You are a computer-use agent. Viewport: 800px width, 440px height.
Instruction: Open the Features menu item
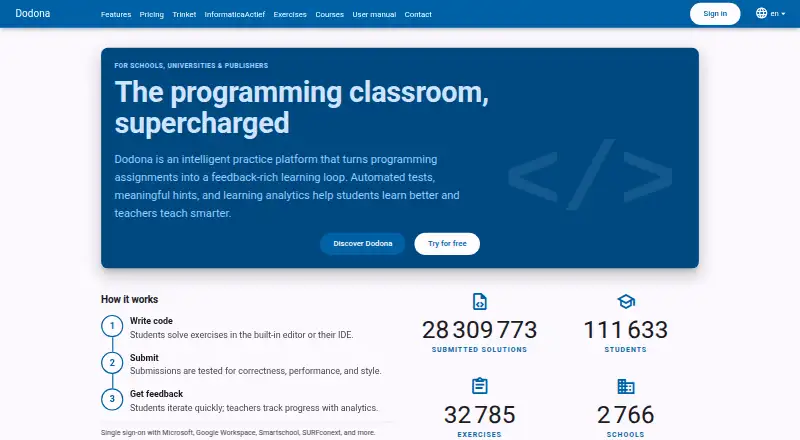[x=116, y=14]
